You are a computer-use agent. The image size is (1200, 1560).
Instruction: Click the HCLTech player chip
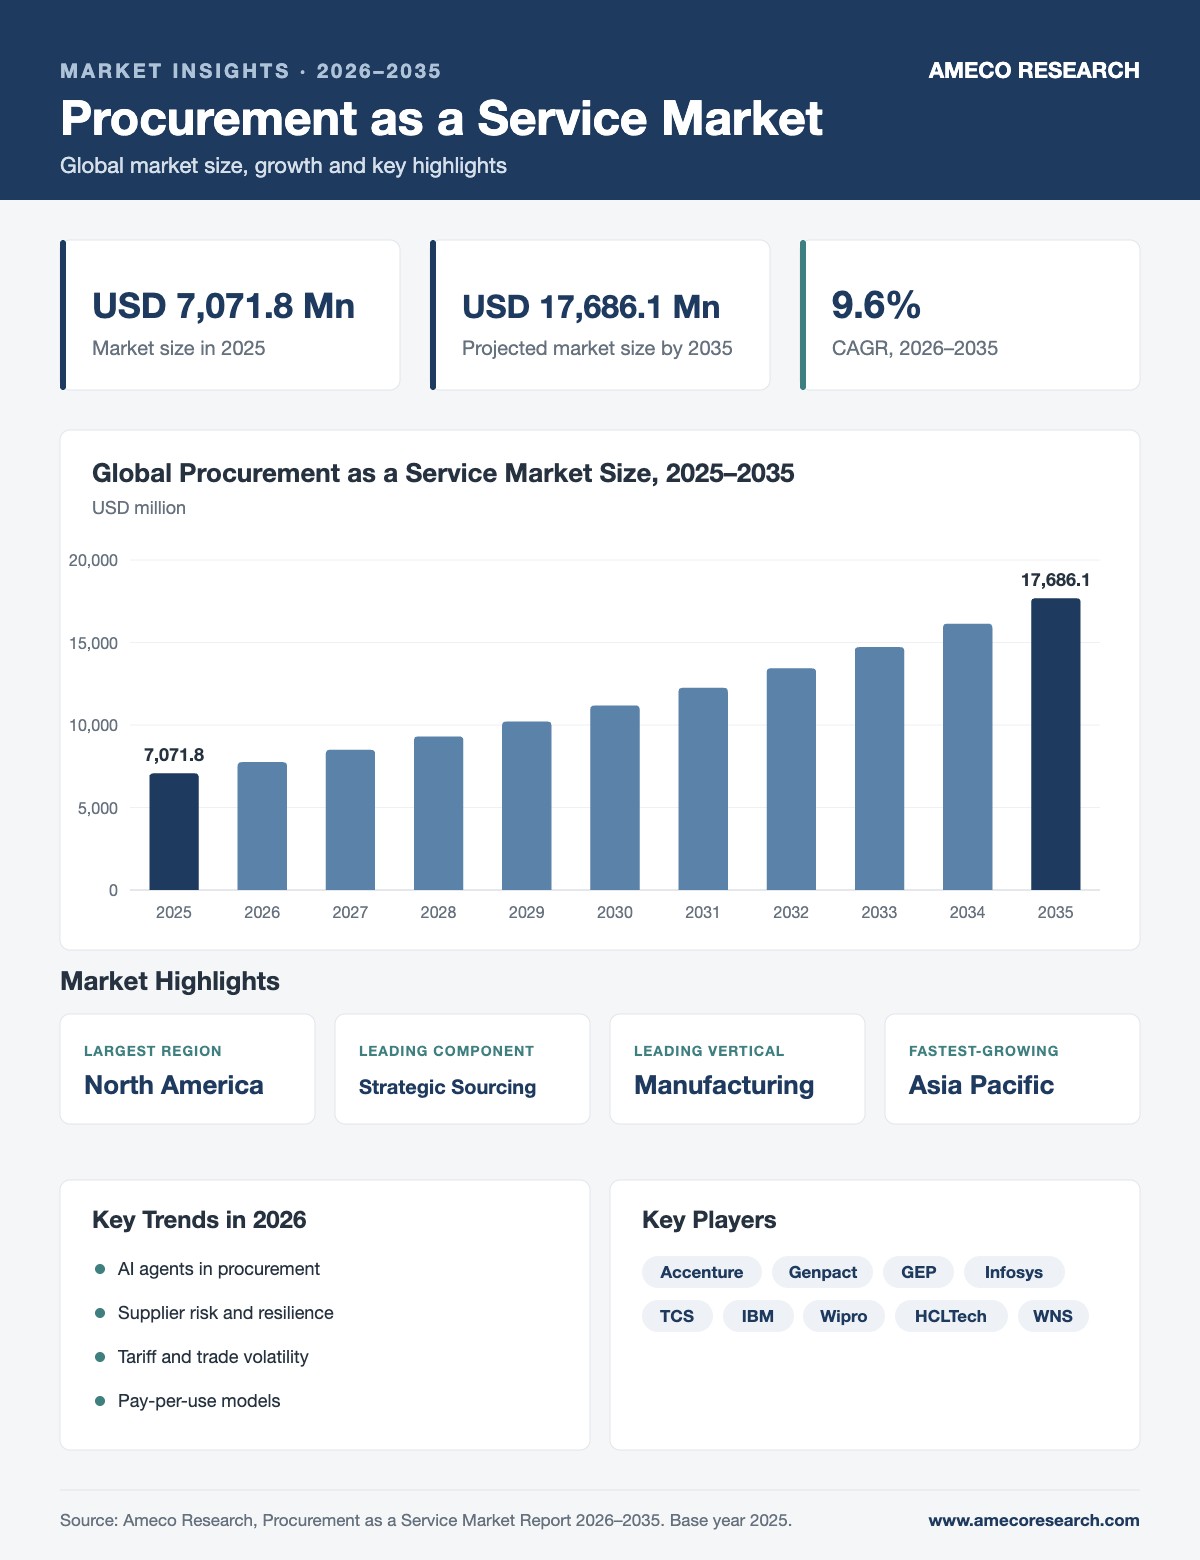pyautogui.click(x=951, y=1316)
